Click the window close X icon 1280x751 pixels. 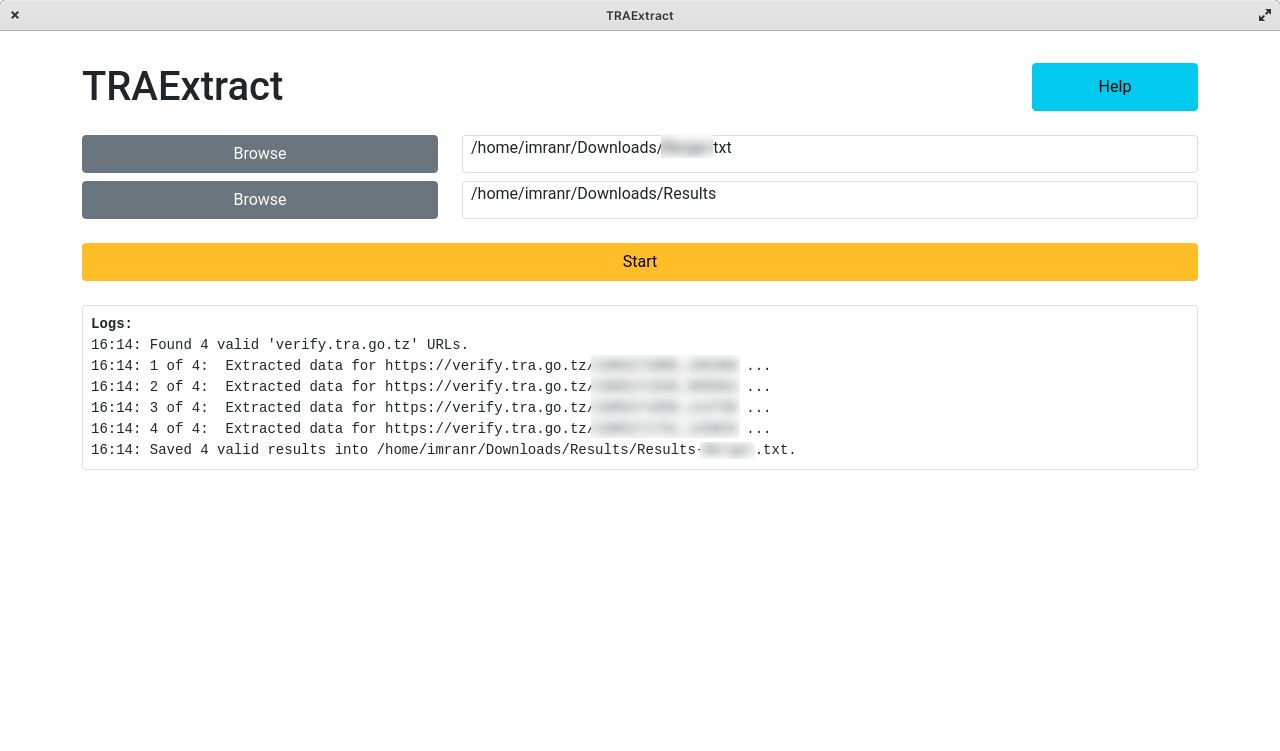[15, 15]
